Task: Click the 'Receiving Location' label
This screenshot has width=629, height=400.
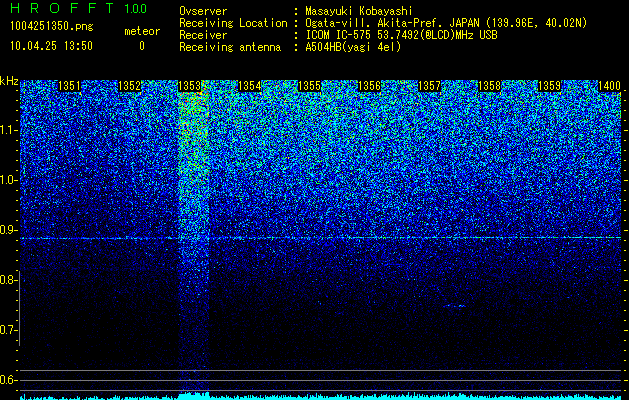Action: [233, 23]
